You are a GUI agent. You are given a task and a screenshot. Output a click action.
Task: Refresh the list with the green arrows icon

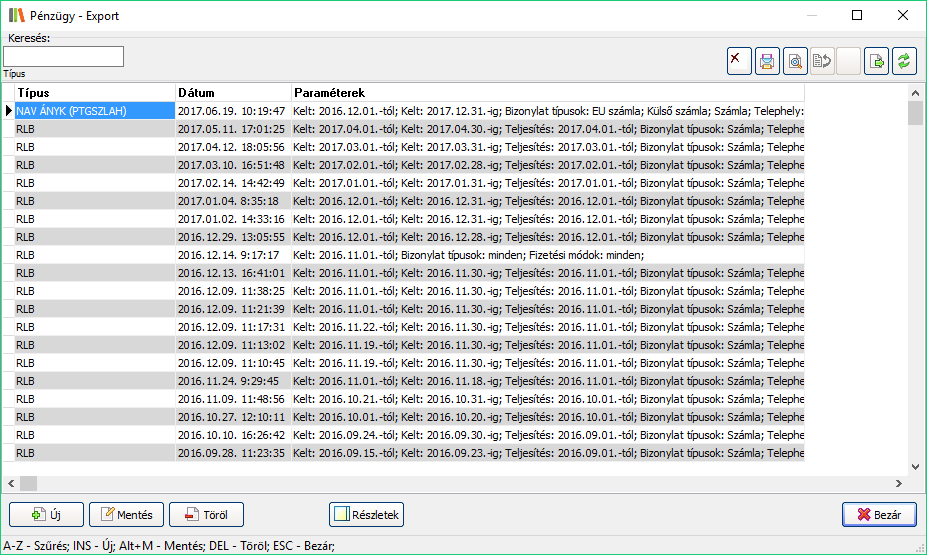click(x=904, y=61)
